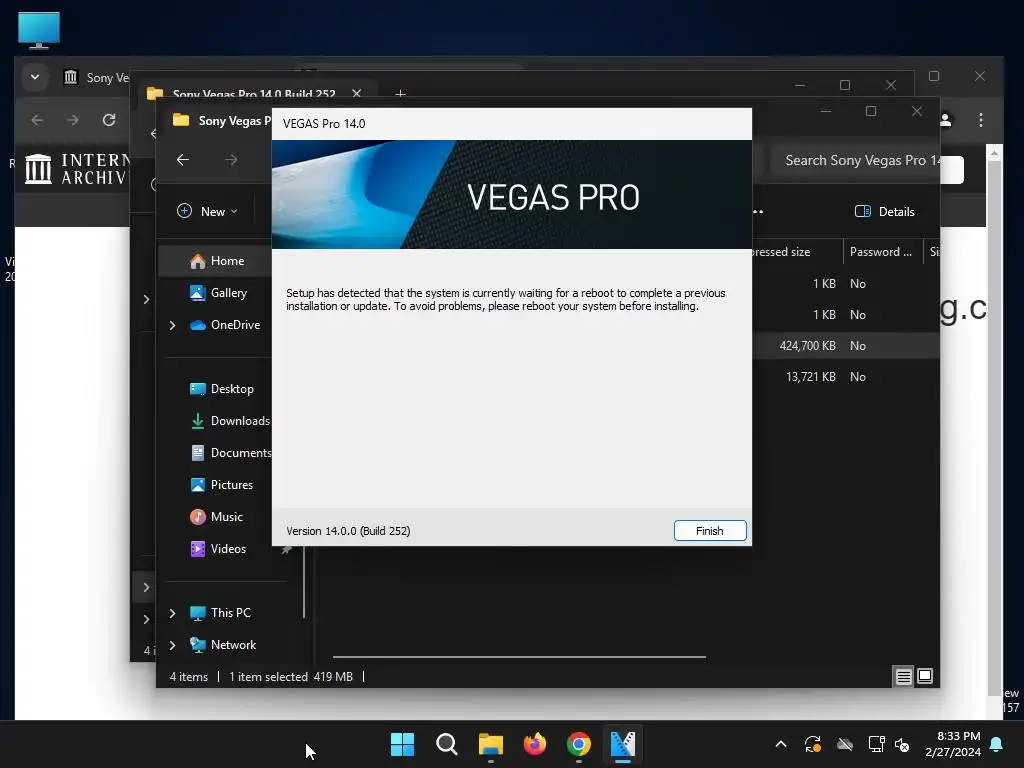This screenshot has height=768, width=1024.
Task: Open the New dropdown in File Explorer
Action: coord(208,212)
